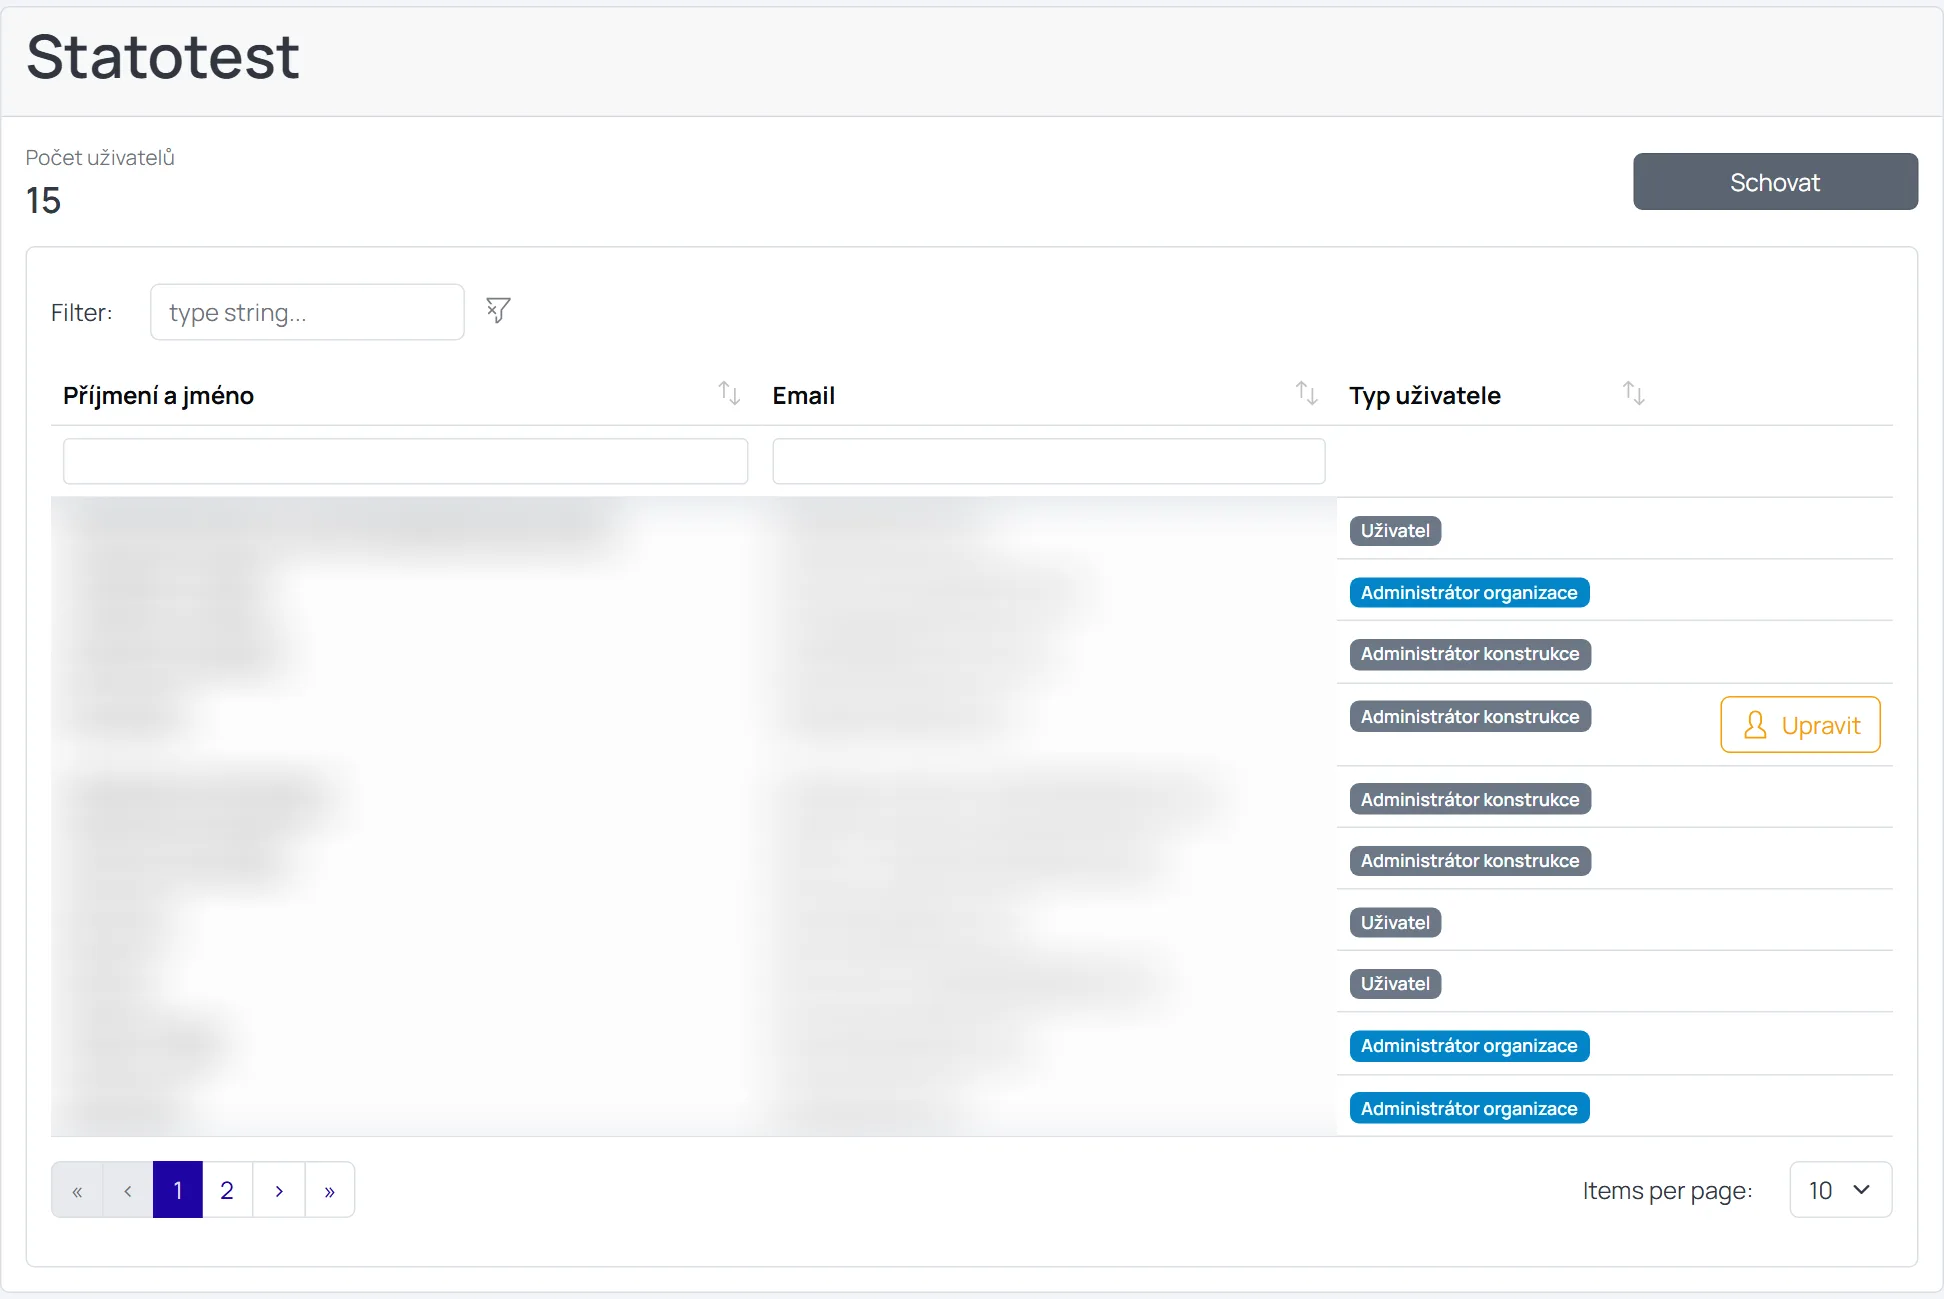The width and height of the screenshot is (1944, 1299).
Task: Click the Email column filter field
Action: [1049, 461]
